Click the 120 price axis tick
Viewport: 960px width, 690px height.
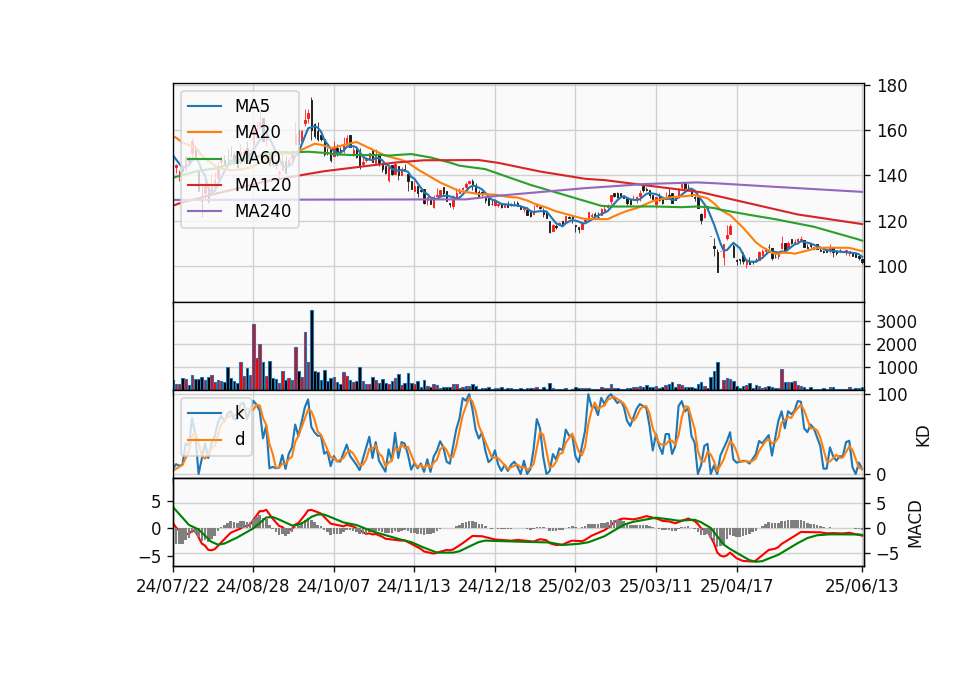[892, 222]
